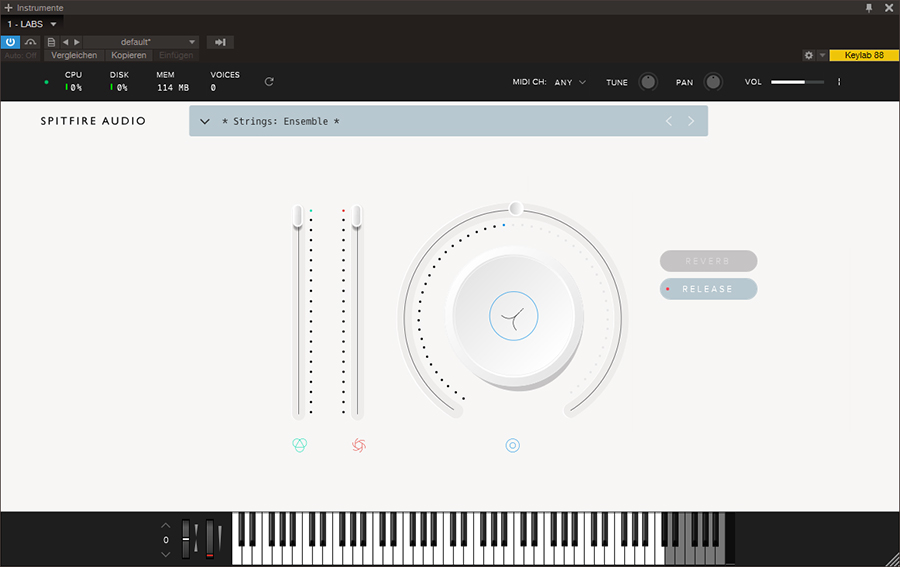Image resolution: width=900 pixels, height=567 pixels.
Task: Click the dynamics slider handle
Action: pyautogui.click(x=356, y=216)
